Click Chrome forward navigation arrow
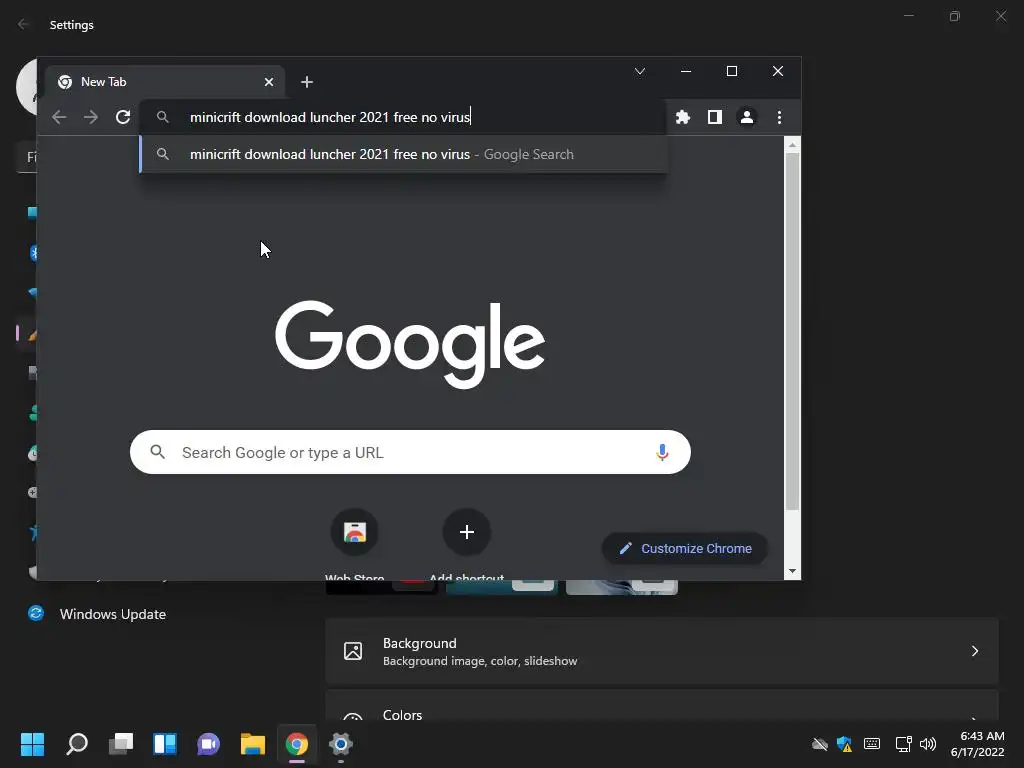The height and width of the screenshot is (768, 1024). point(91,117)
